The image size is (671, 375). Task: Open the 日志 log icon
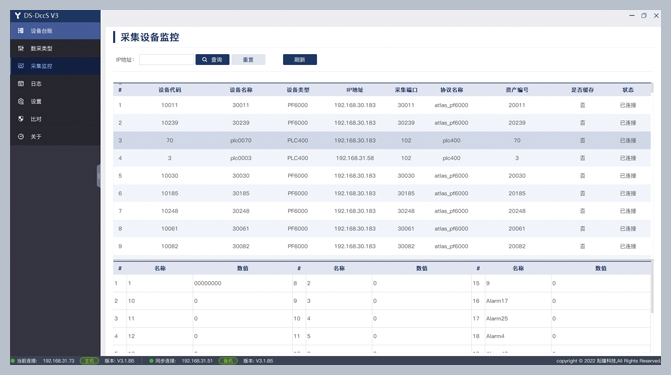(x=21, y=83)
